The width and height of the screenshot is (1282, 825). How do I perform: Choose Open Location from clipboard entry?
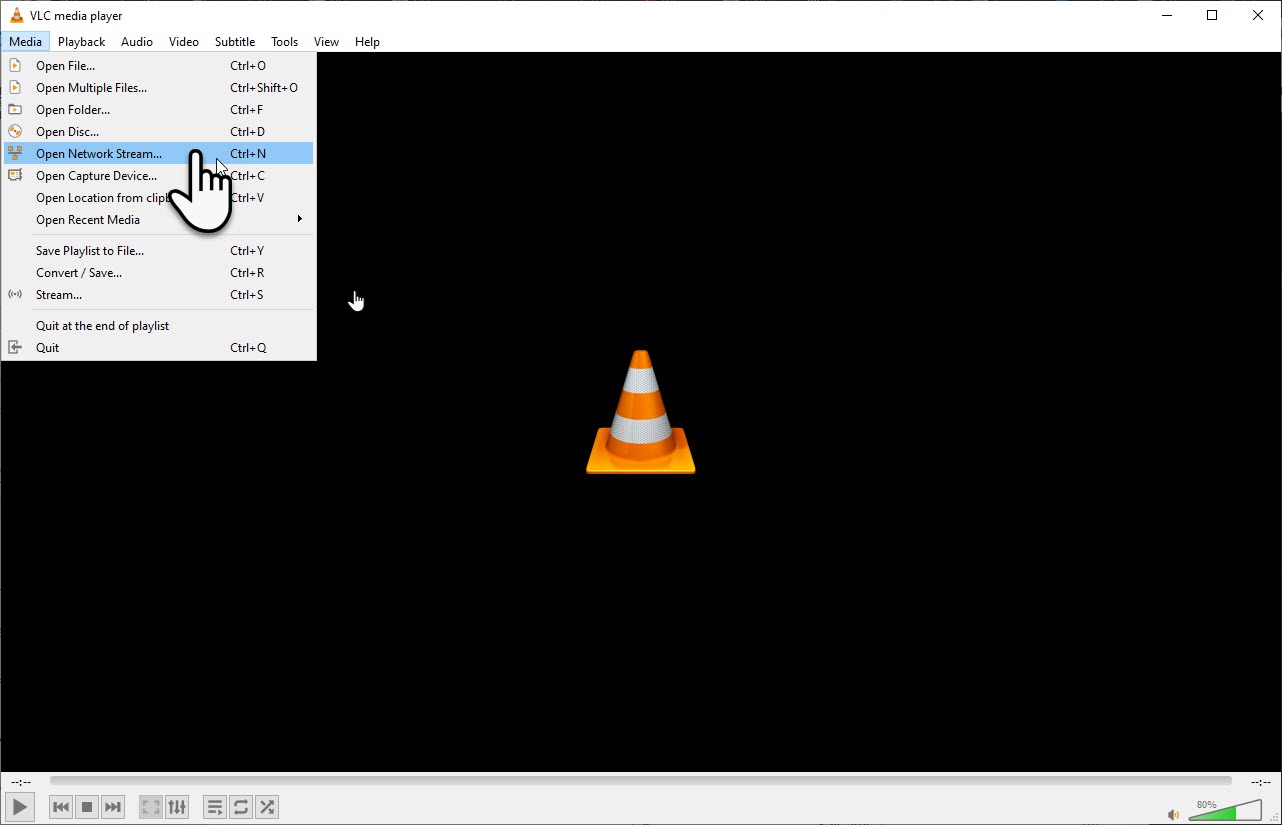coord(159,198)
